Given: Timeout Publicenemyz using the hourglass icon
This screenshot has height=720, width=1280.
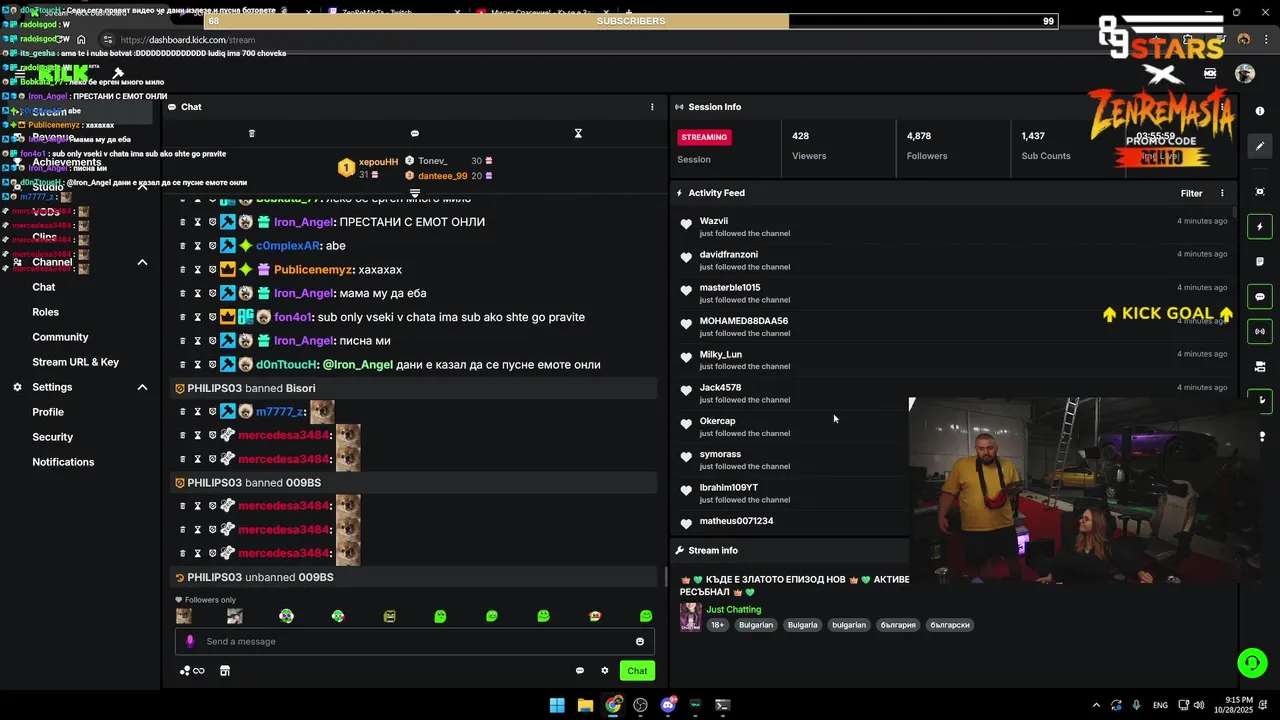Looking at the screenshot, I should point(198,270).
